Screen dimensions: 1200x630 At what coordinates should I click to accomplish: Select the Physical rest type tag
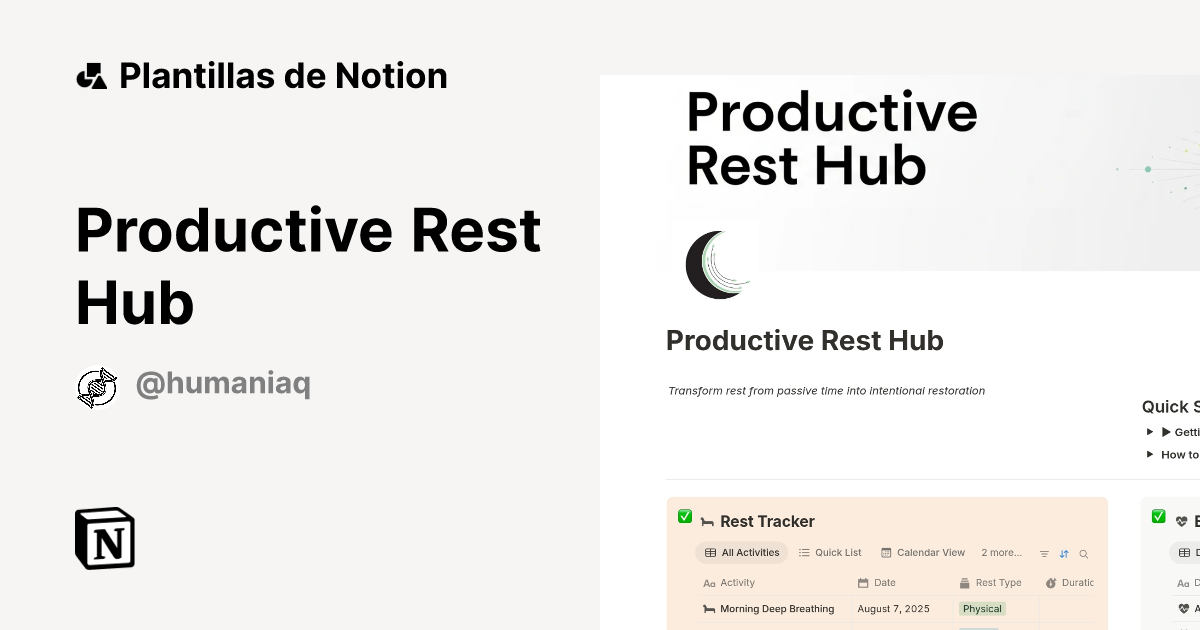click(x=981, y=609)
